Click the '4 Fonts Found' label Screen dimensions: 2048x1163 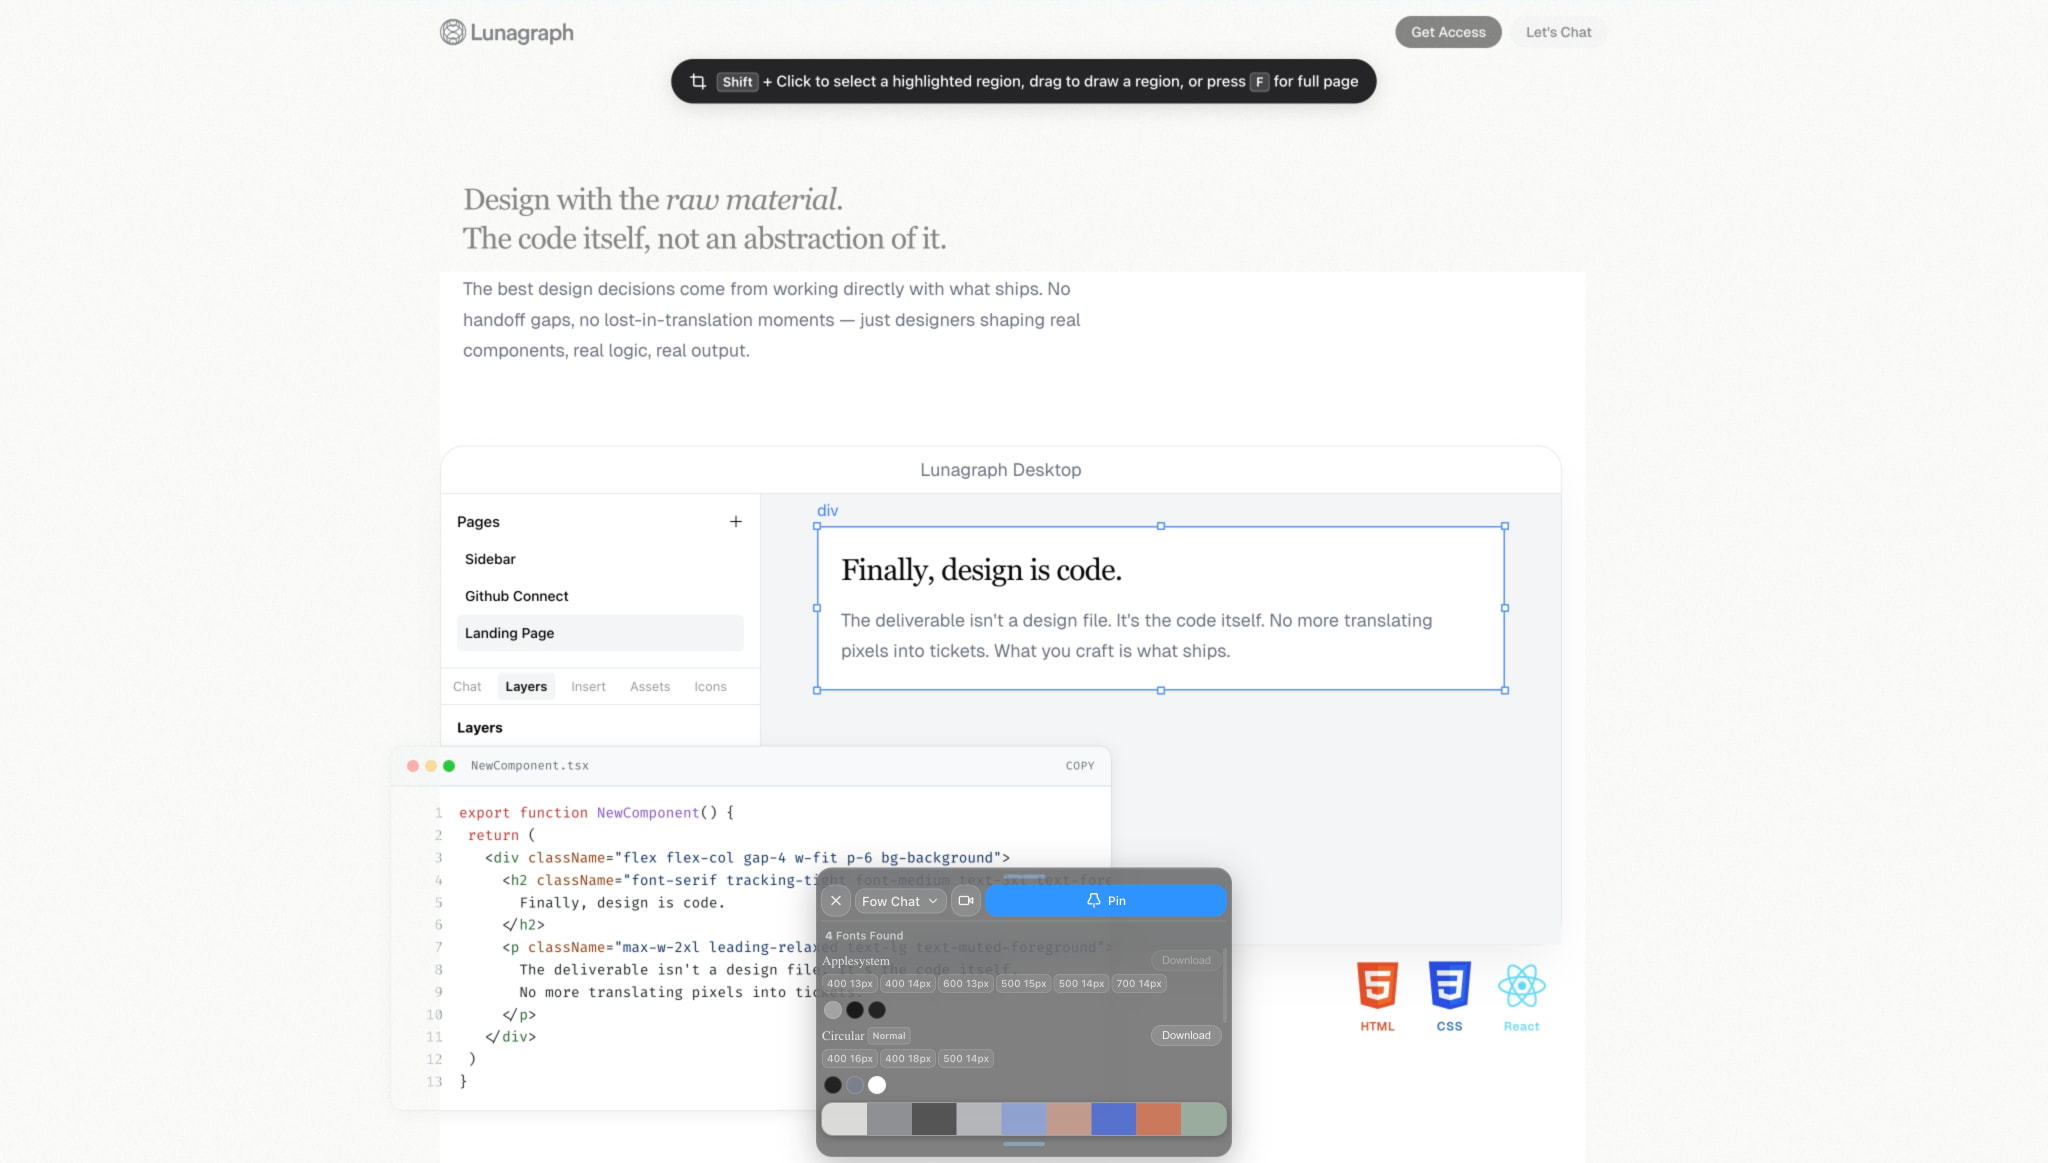pyautogui.click(x=864, y=936)
